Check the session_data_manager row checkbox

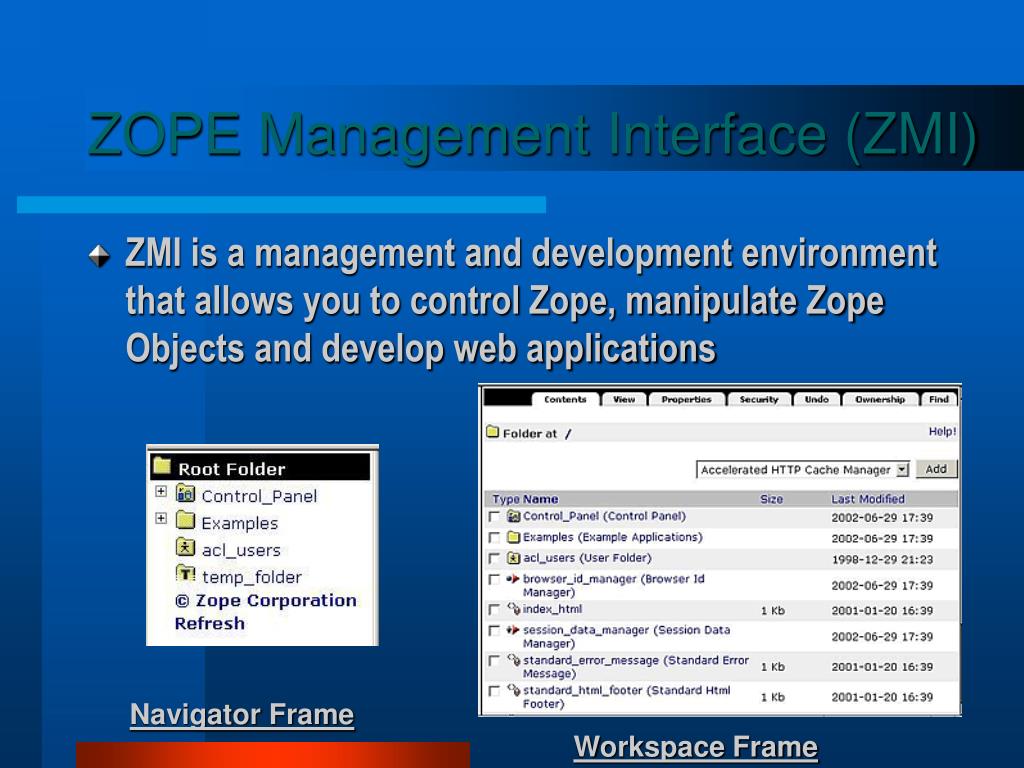(494, 630)
